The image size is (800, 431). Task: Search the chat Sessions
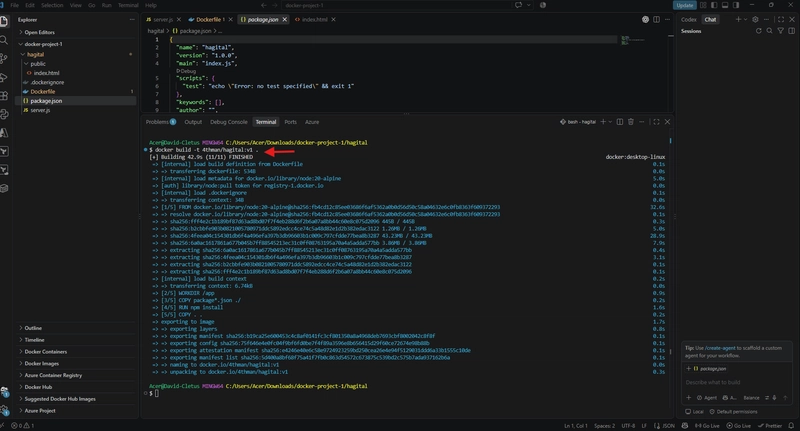[769, 31]
